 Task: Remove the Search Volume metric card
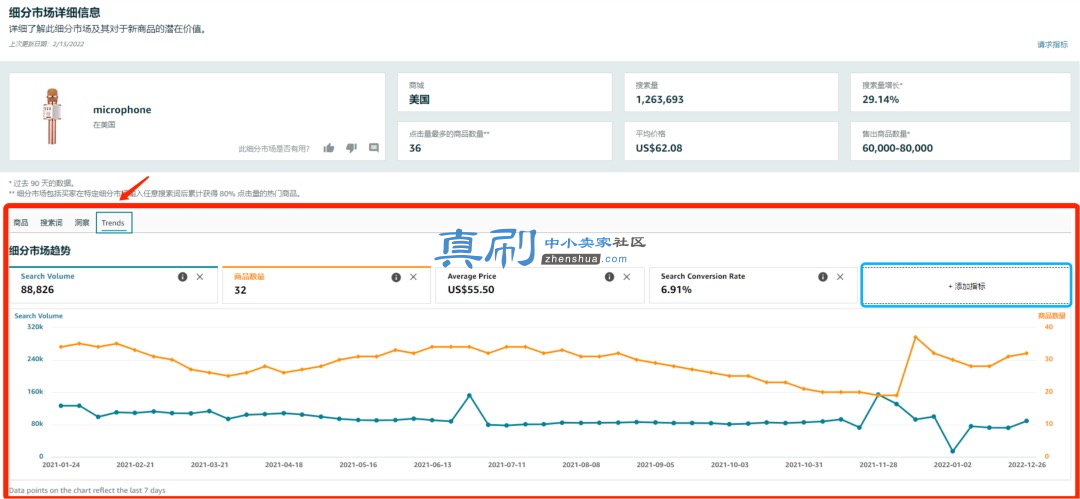(x=200, y=276)
